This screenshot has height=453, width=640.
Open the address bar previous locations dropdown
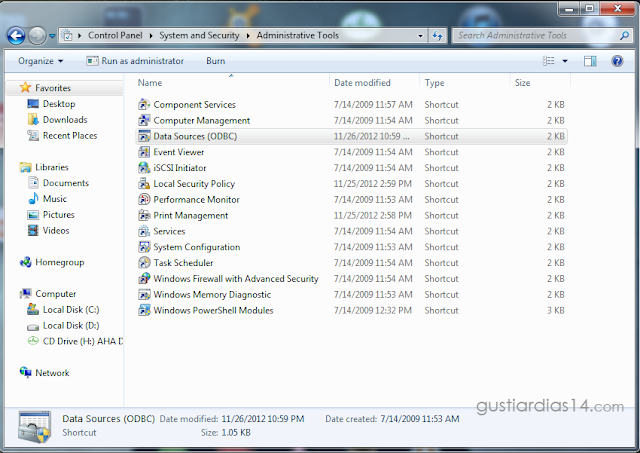click(420, 36)
